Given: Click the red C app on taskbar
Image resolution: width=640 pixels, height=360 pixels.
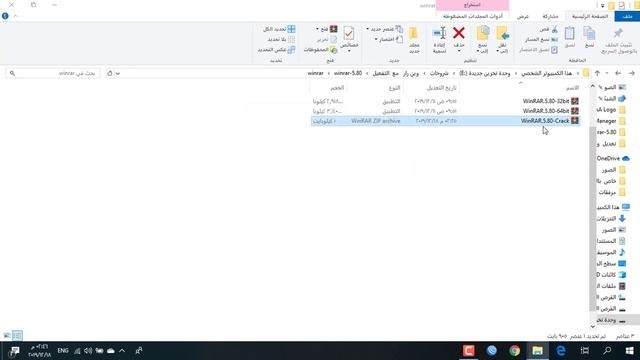Looking at the screenshot, I should point(469,351).
